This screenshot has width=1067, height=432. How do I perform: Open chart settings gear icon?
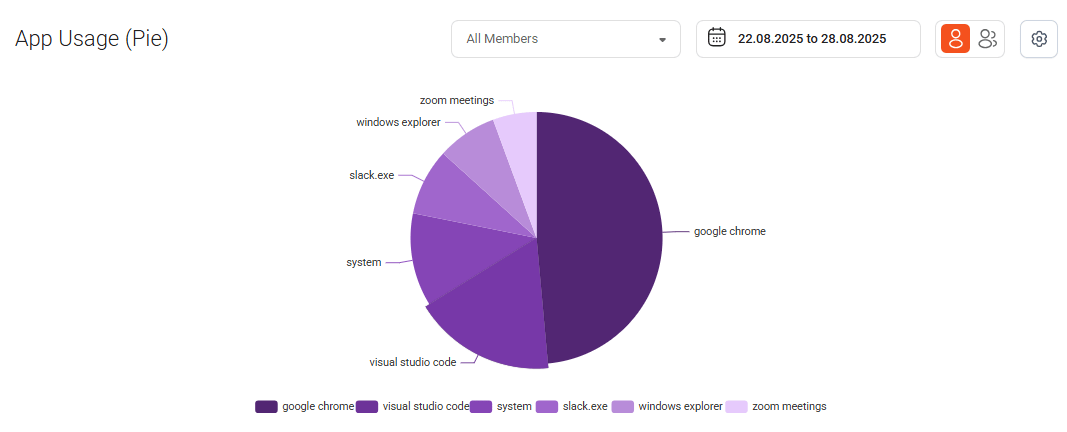[1038, 39]
